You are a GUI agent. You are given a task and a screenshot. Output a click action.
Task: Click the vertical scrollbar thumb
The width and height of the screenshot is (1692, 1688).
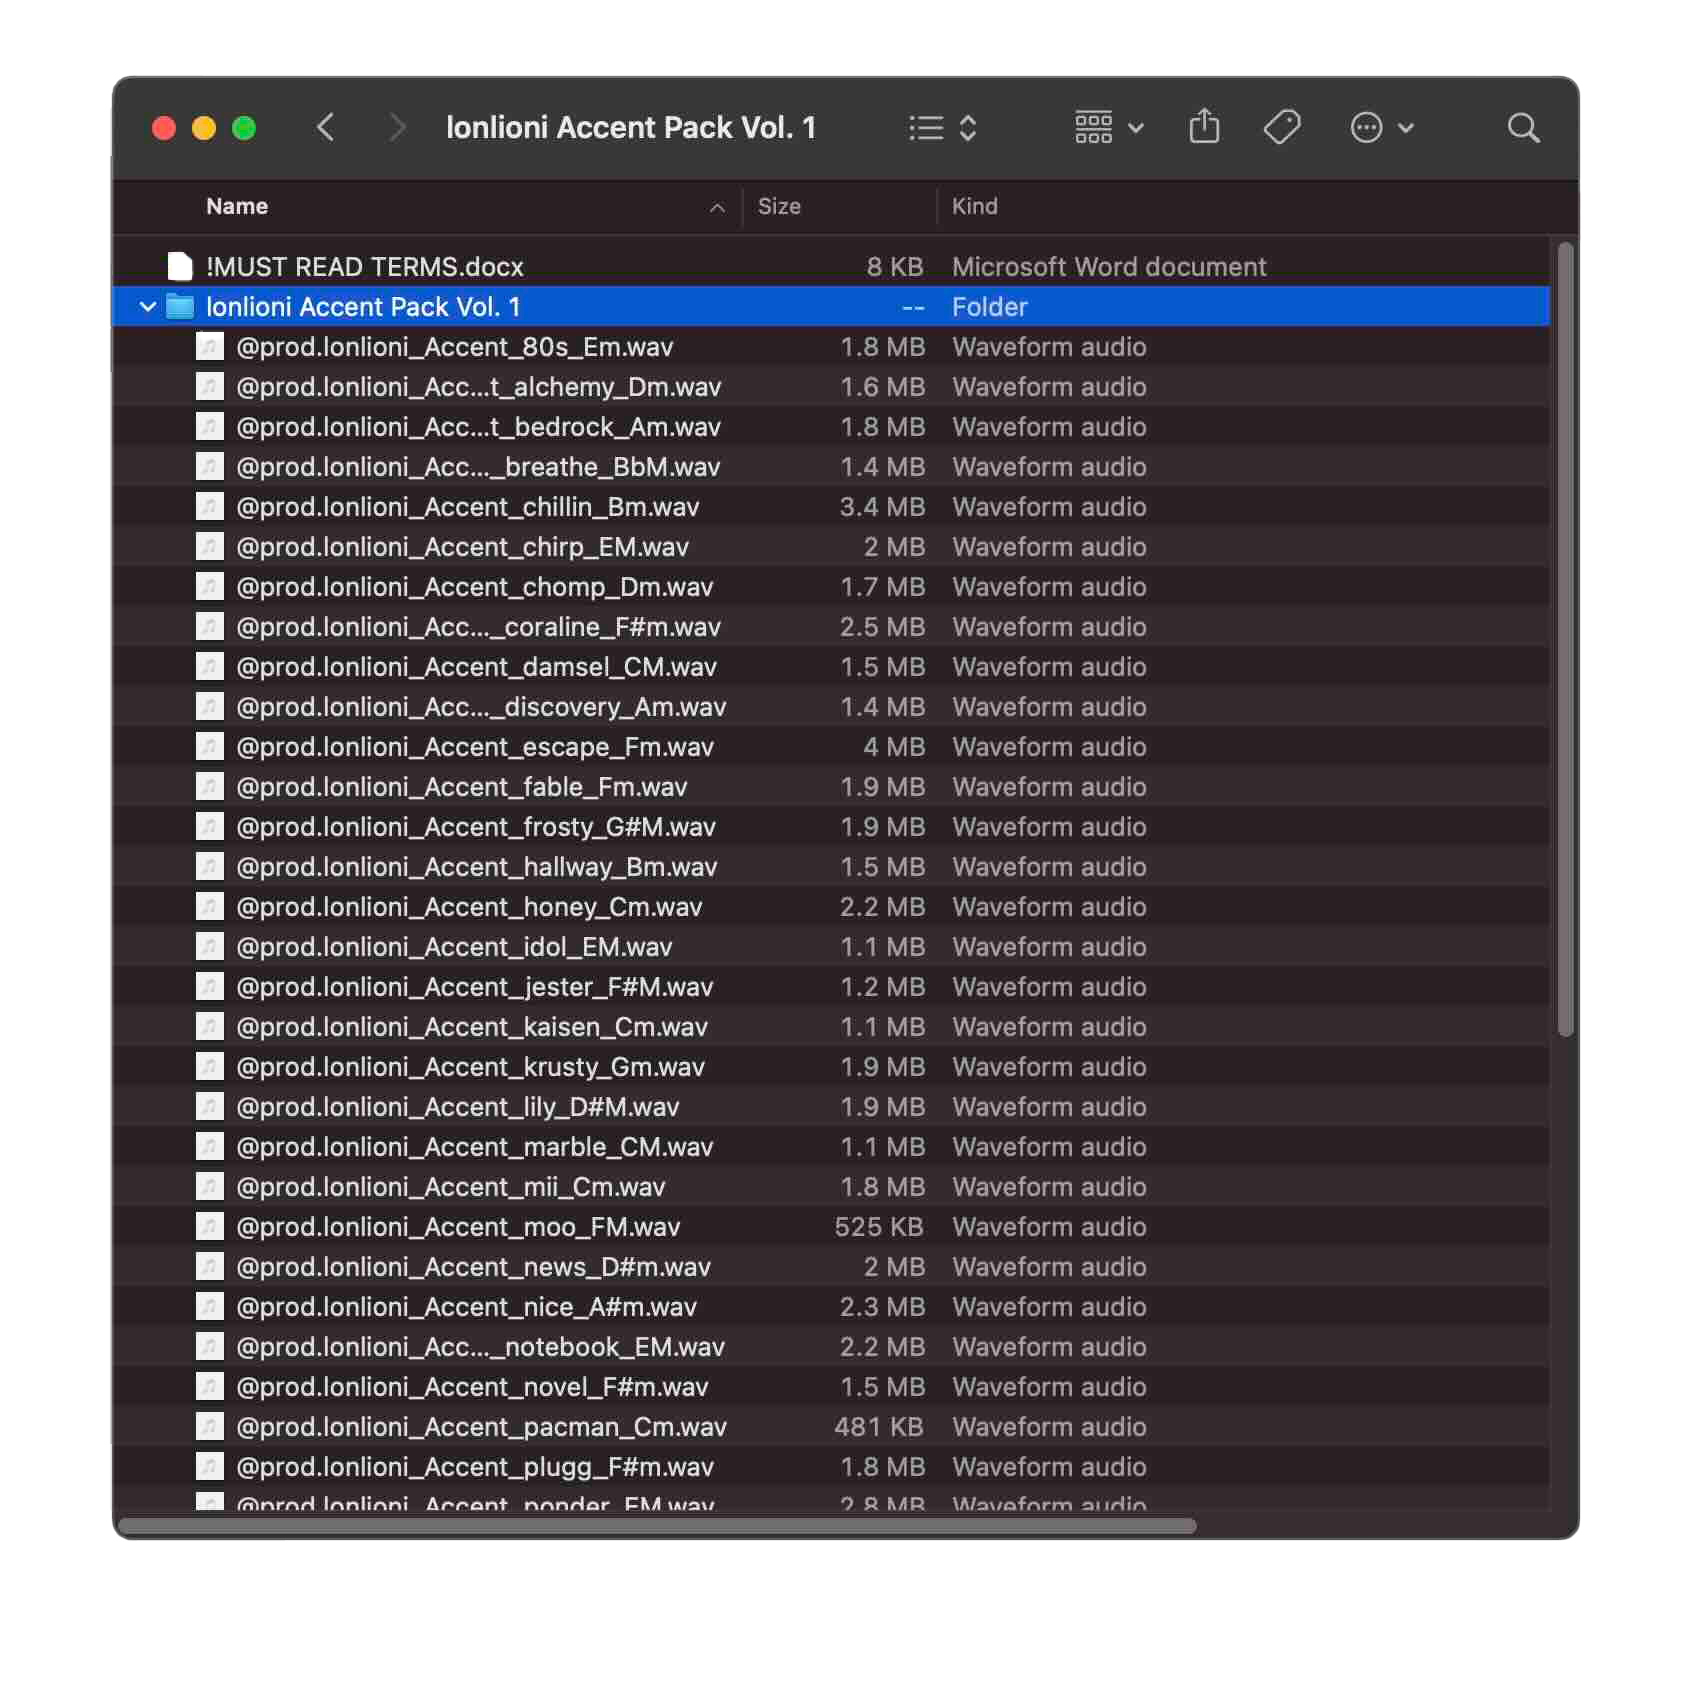point(1565,640)
